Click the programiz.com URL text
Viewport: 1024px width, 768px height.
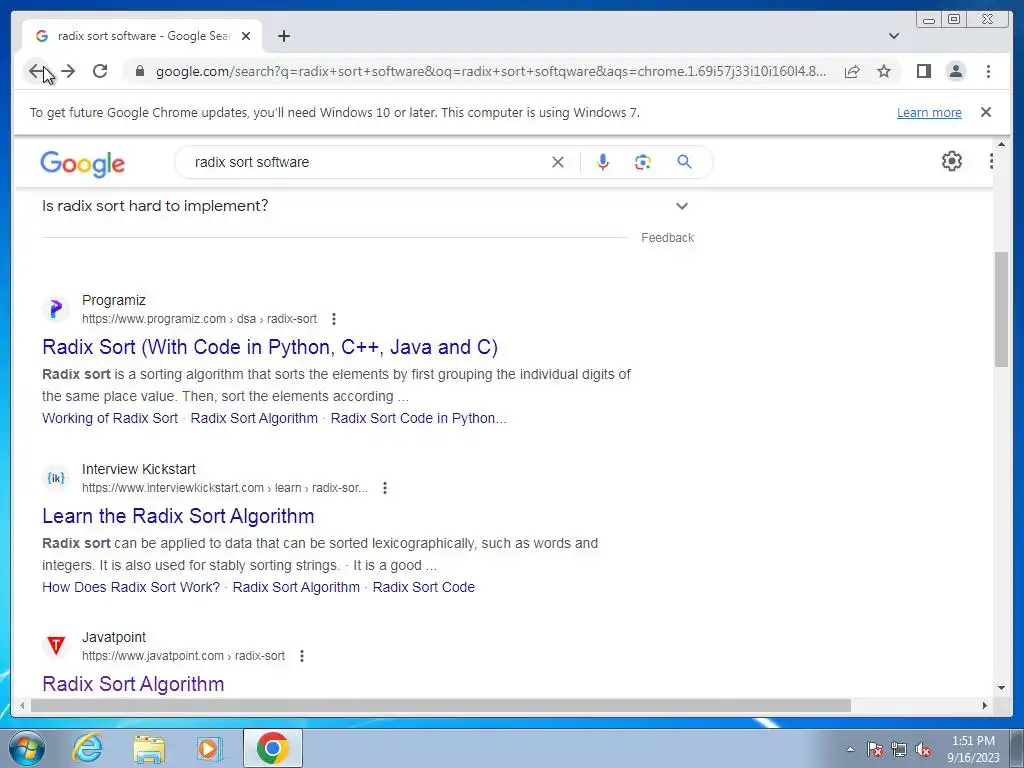(x=199, y=319)
